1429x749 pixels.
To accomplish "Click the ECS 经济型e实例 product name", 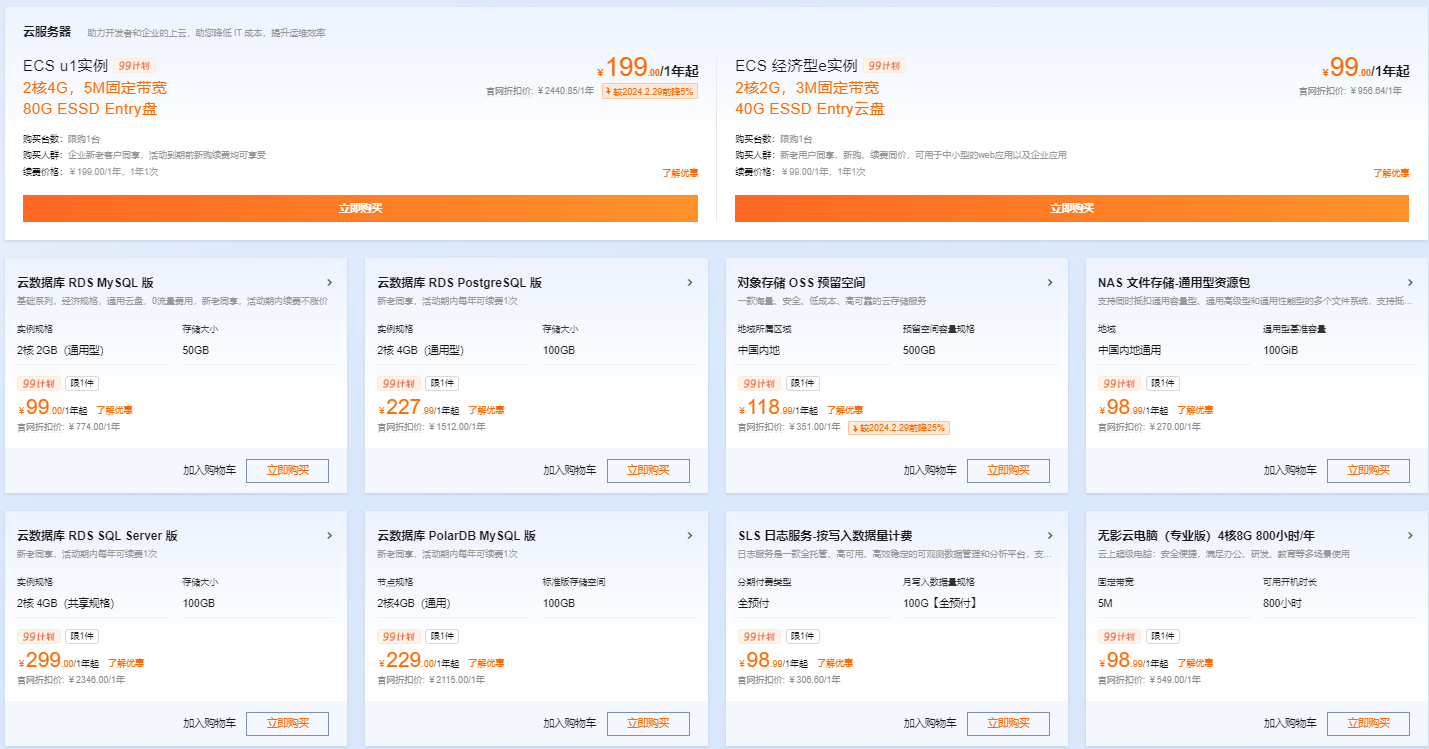I will click(796, 66).
